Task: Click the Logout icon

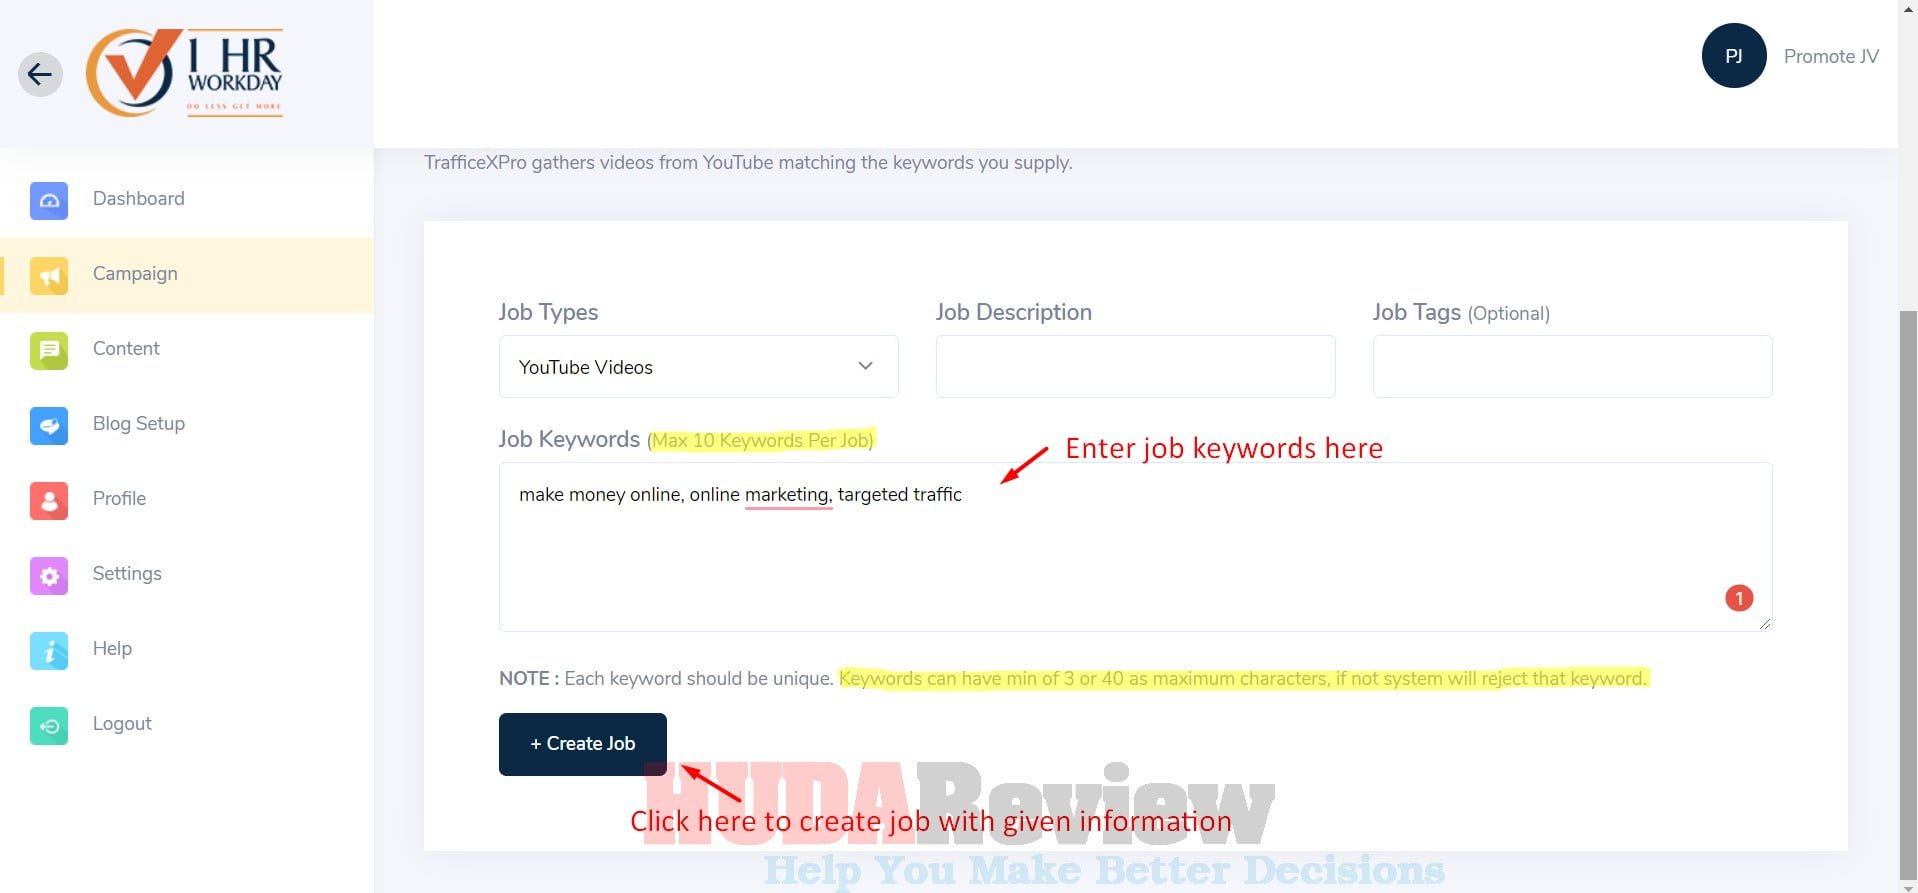Action: pyautogui.click(x=49, y=725)
